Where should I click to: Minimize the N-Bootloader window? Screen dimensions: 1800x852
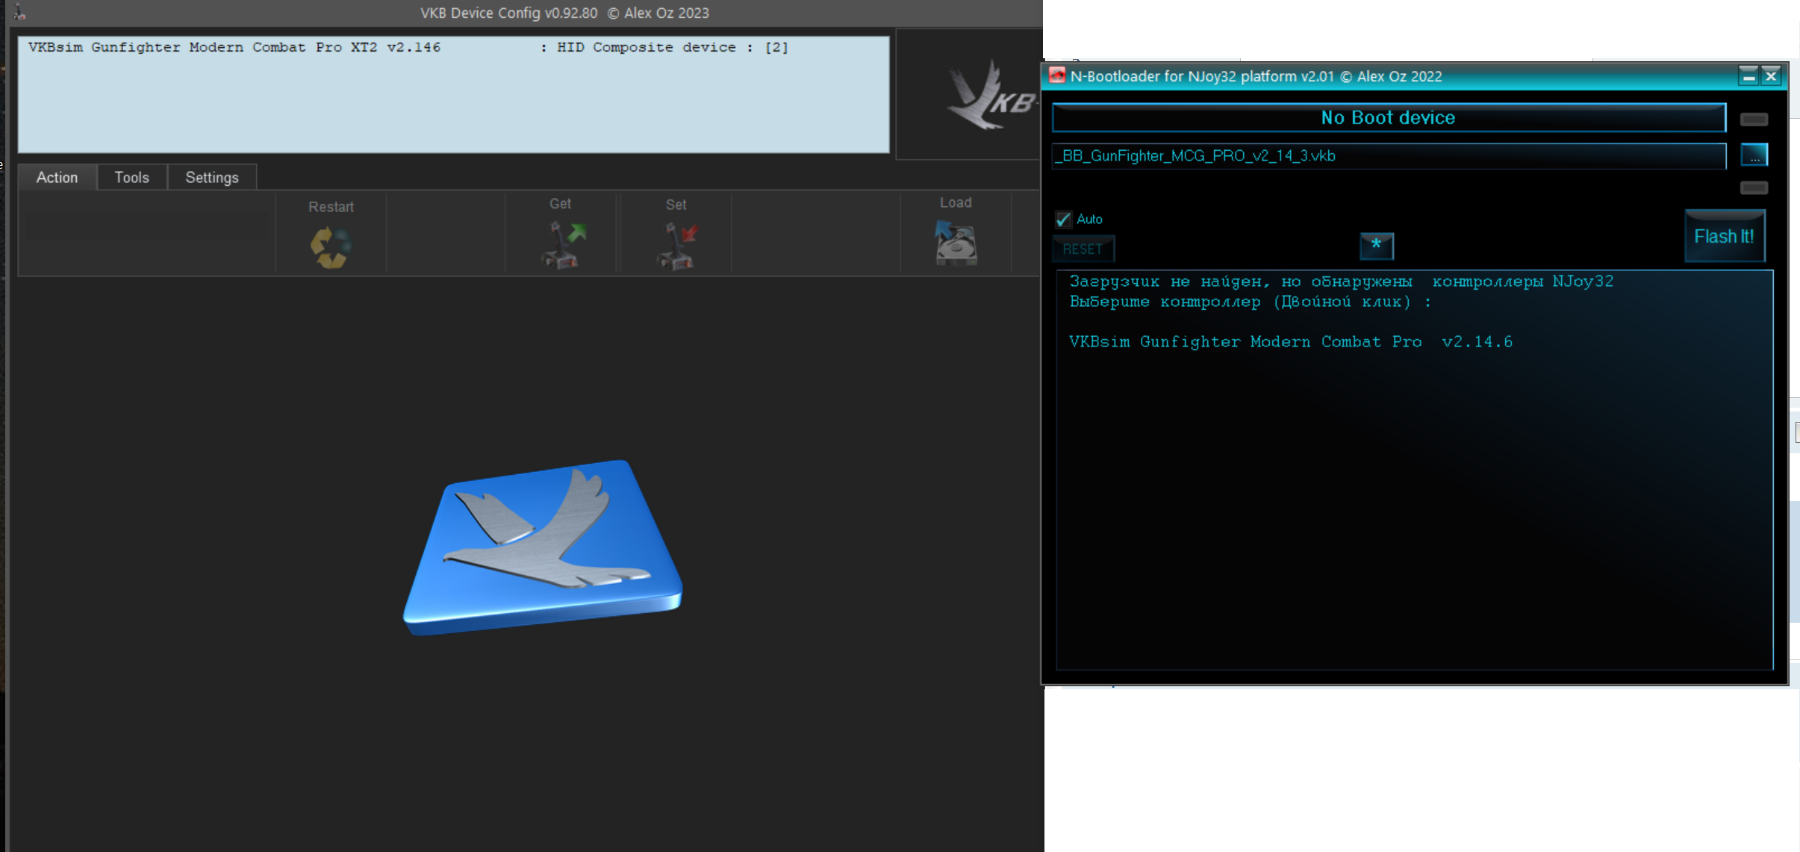click(x=1749, y=76)
